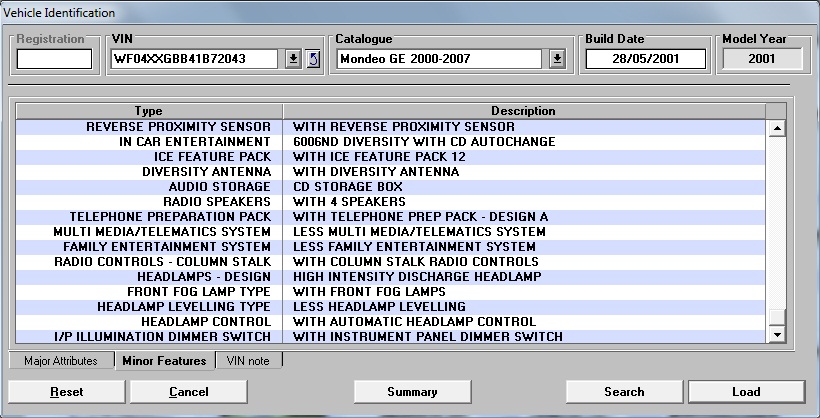Click the Description column header
The height and width of the screenshot is (418, 820).
[x=523, y=111]
